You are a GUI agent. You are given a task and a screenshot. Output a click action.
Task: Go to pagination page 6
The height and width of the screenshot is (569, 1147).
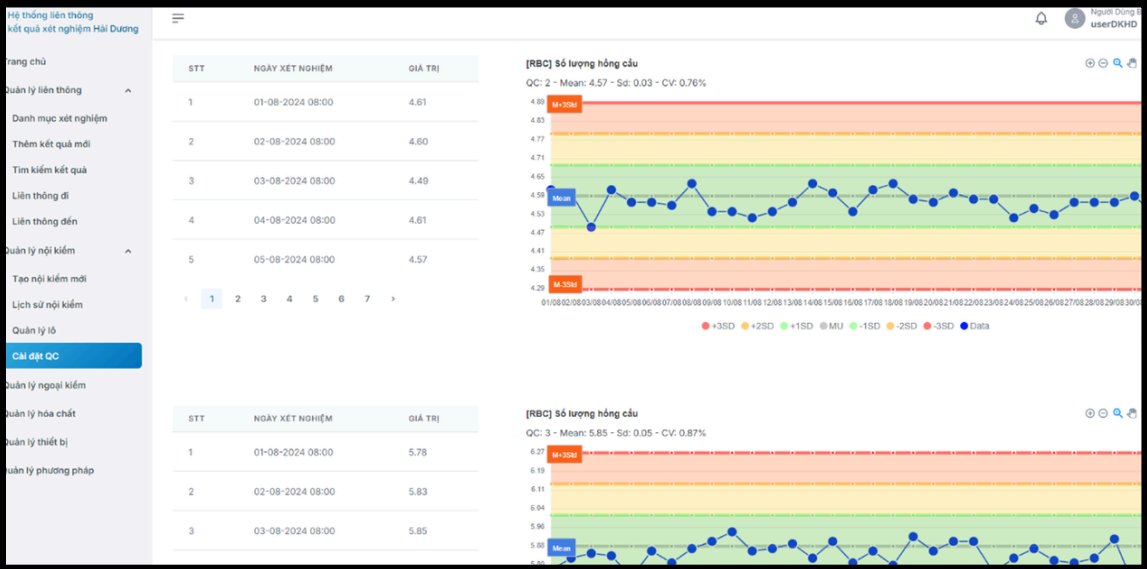tap(341, 298)
